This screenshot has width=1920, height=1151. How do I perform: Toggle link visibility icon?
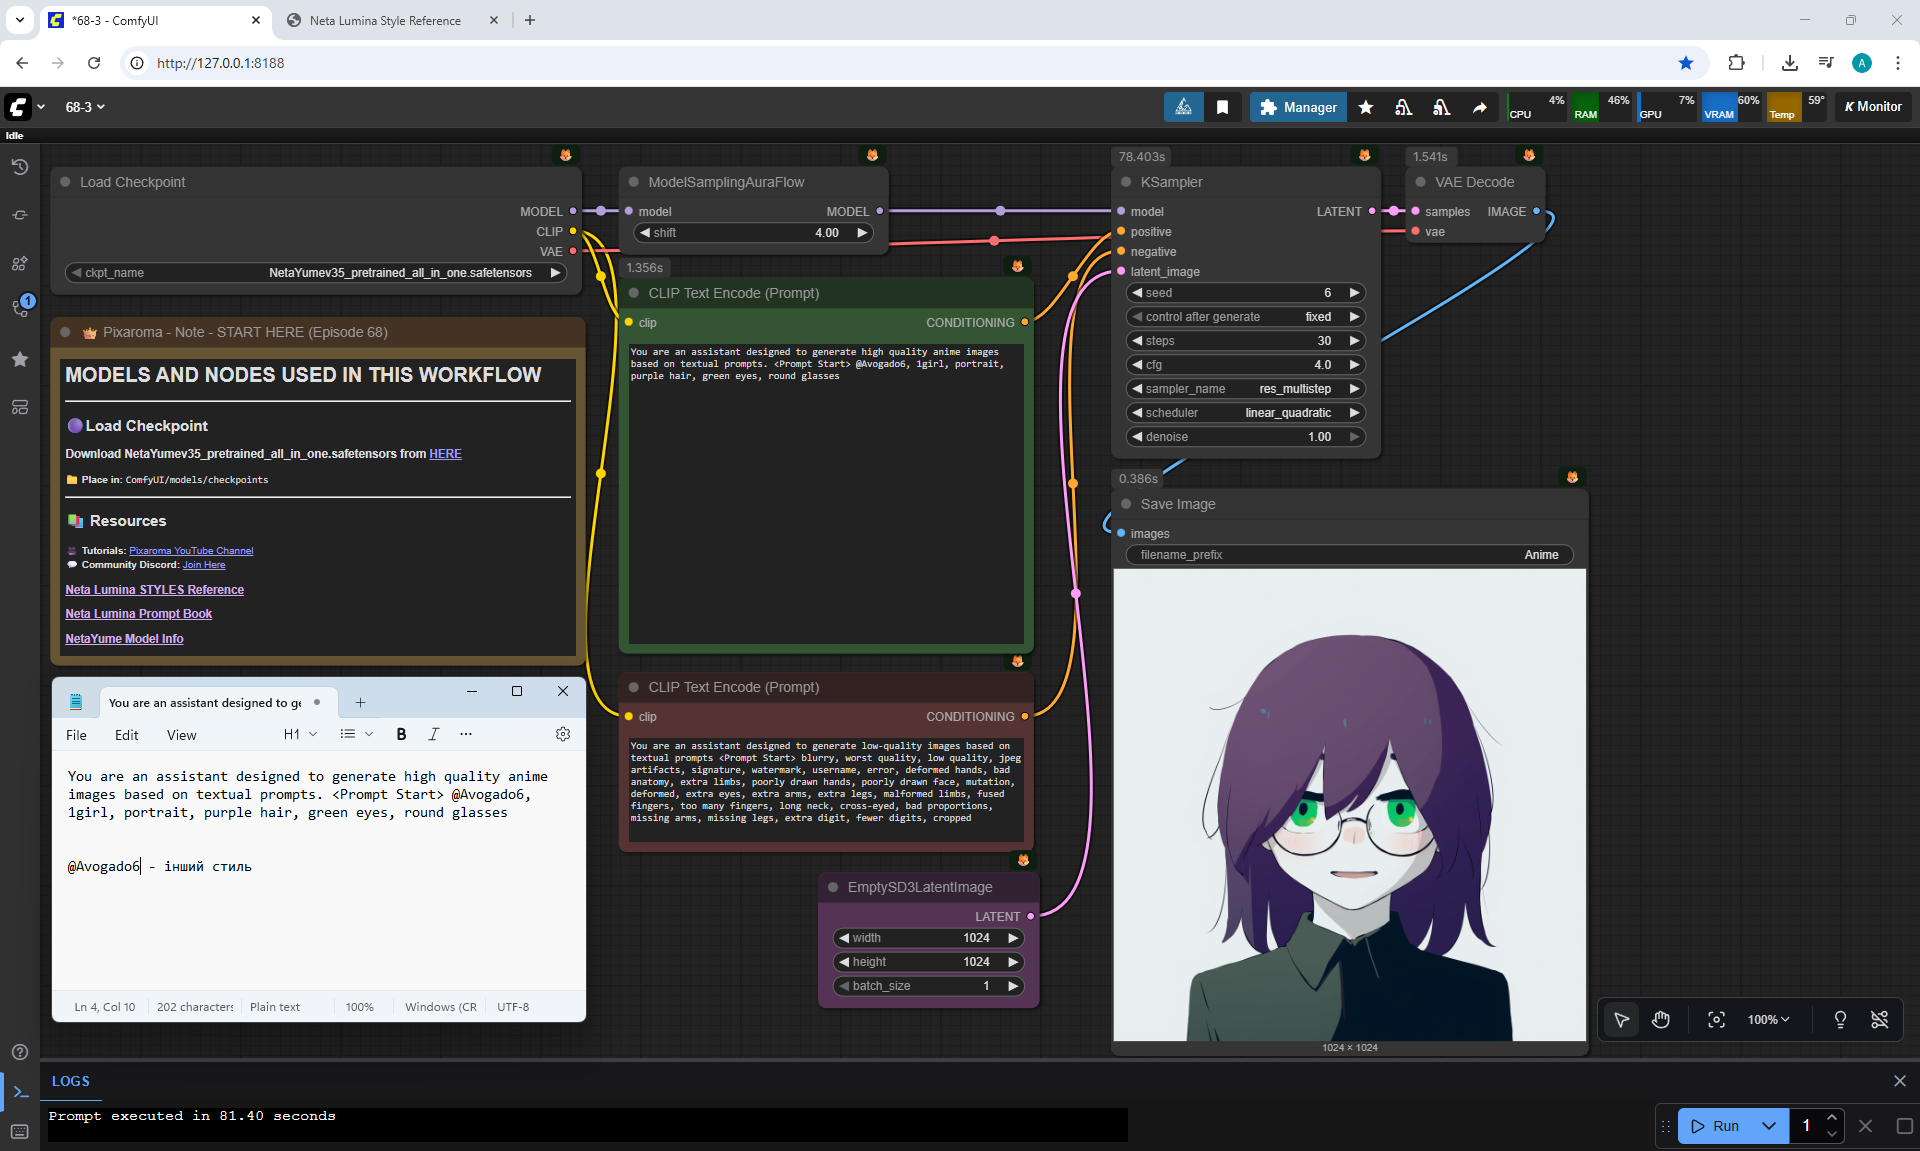pos(1880,1020)
